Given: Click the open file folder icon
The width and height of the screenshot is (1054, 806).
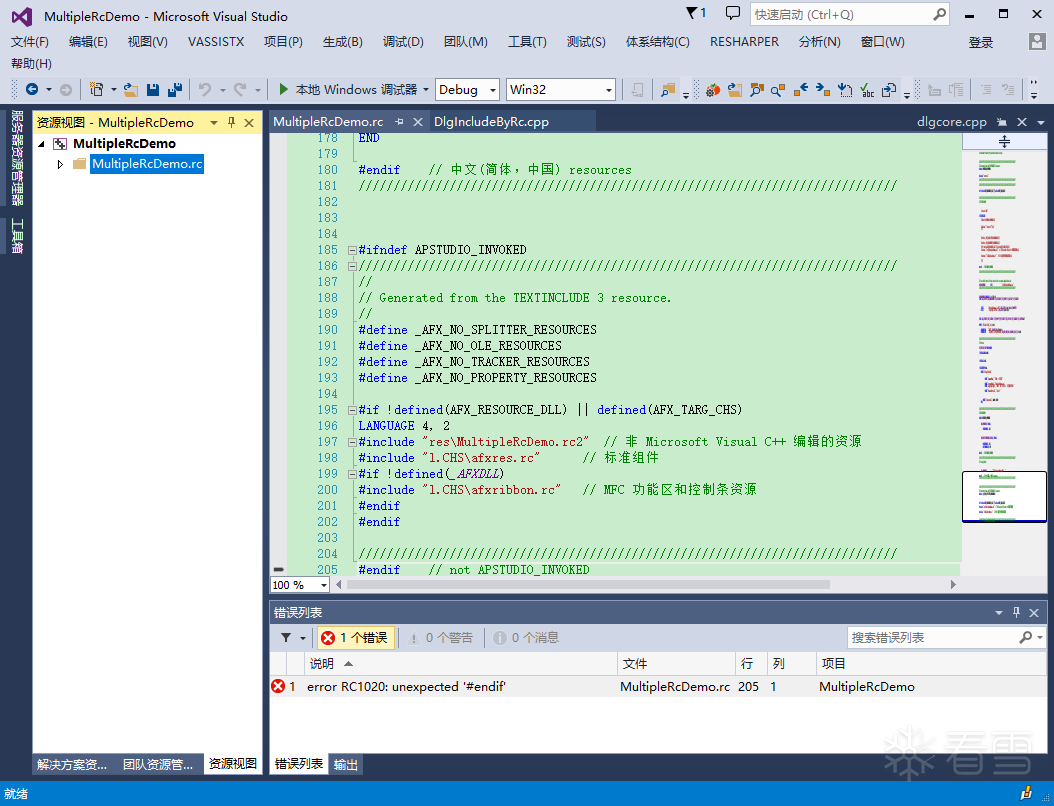Looking at the screenshot, I should click(131, 89).
